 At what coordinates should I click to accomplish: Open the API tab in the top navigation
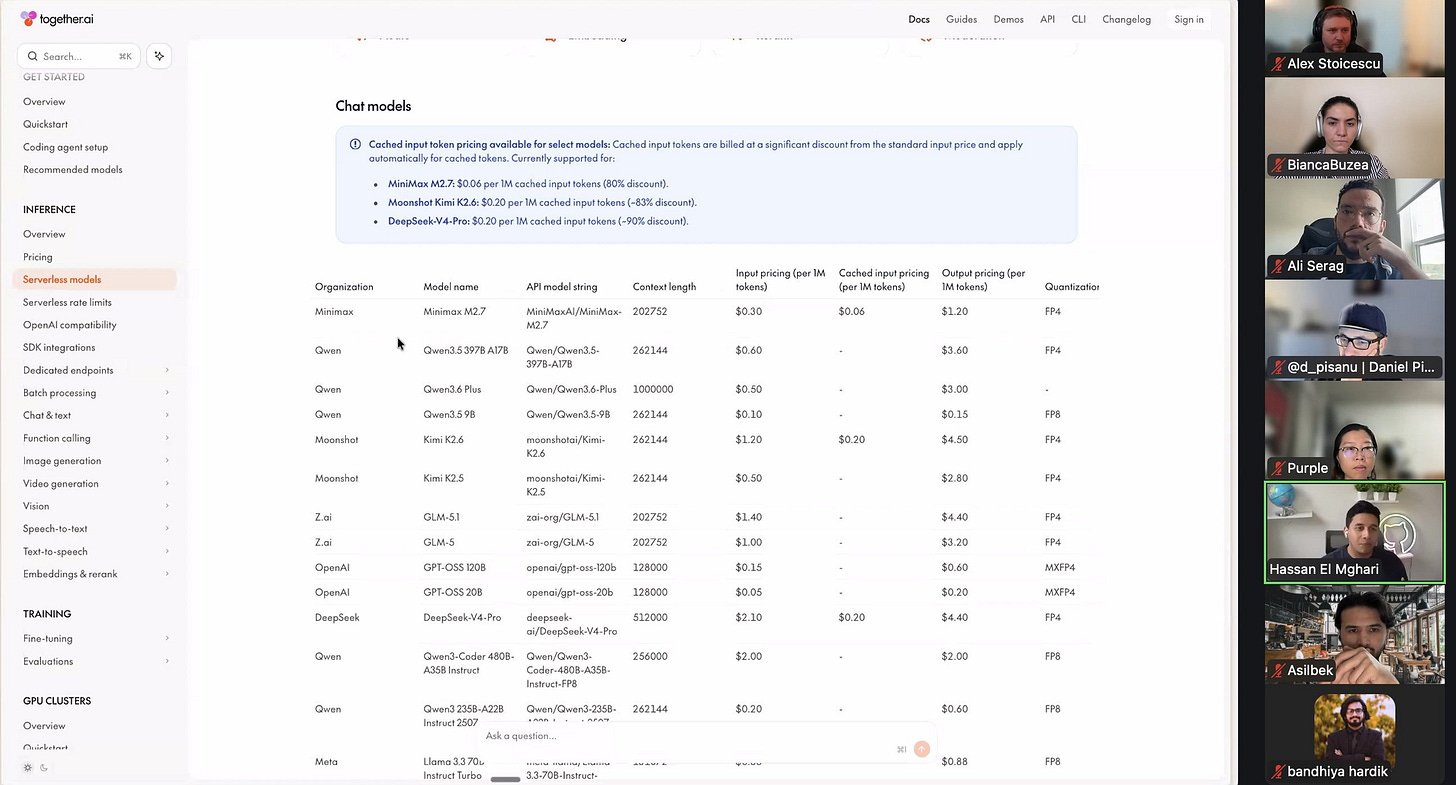[x=1047, y=19]
